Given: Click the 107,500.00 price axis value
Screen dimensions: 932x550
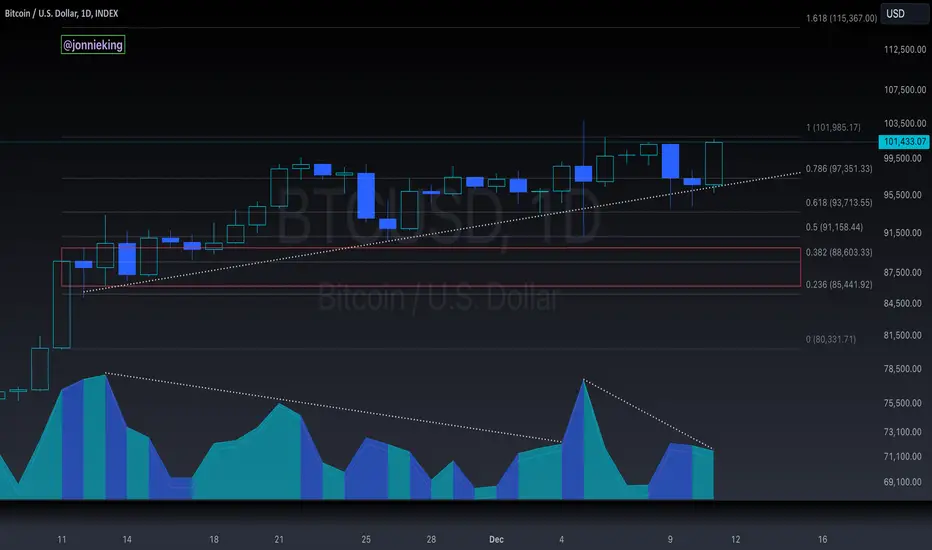Looking at the screenshot, I should (905, 90).
